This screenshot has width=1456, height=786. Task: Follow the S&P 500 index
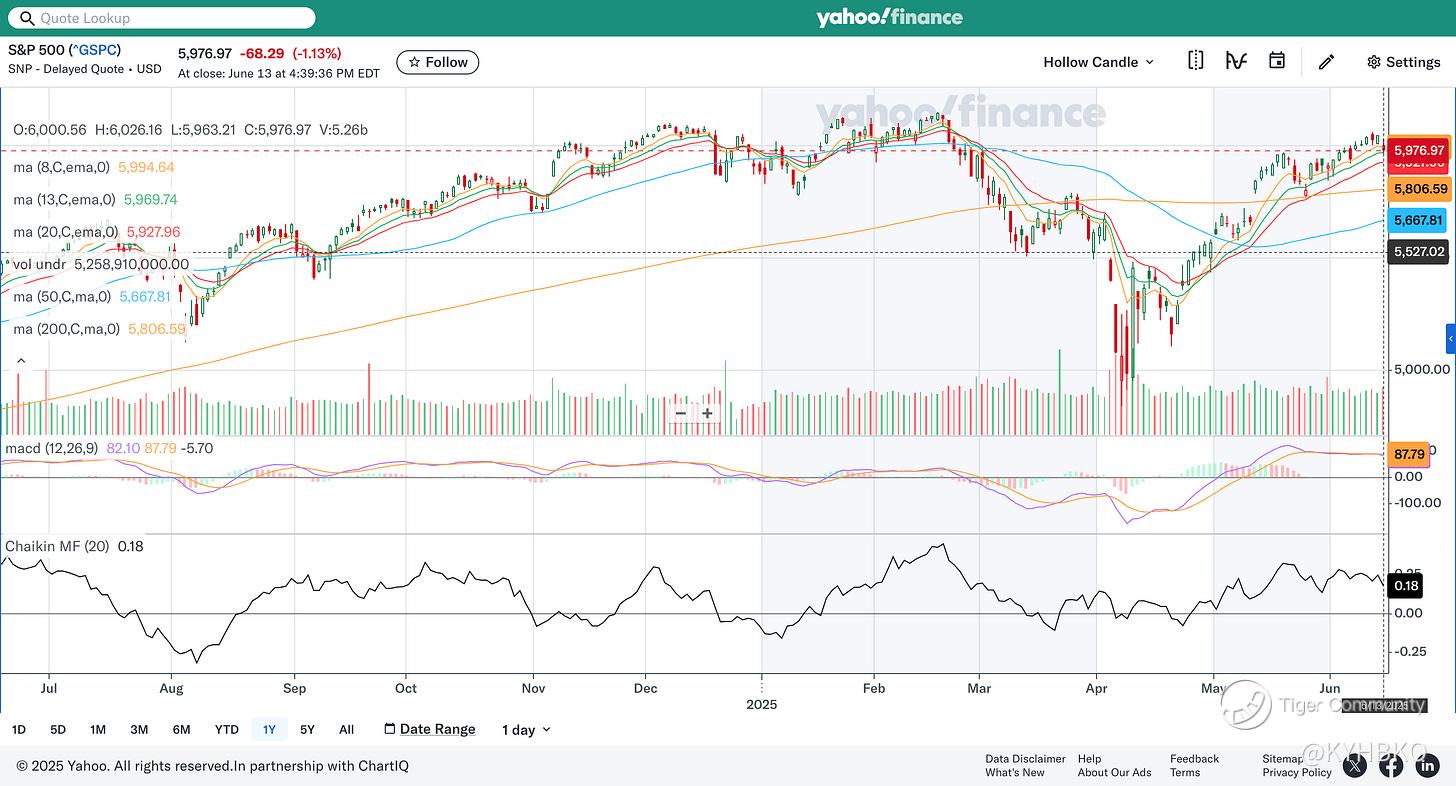pyautogui.click(x=438, y=62)
